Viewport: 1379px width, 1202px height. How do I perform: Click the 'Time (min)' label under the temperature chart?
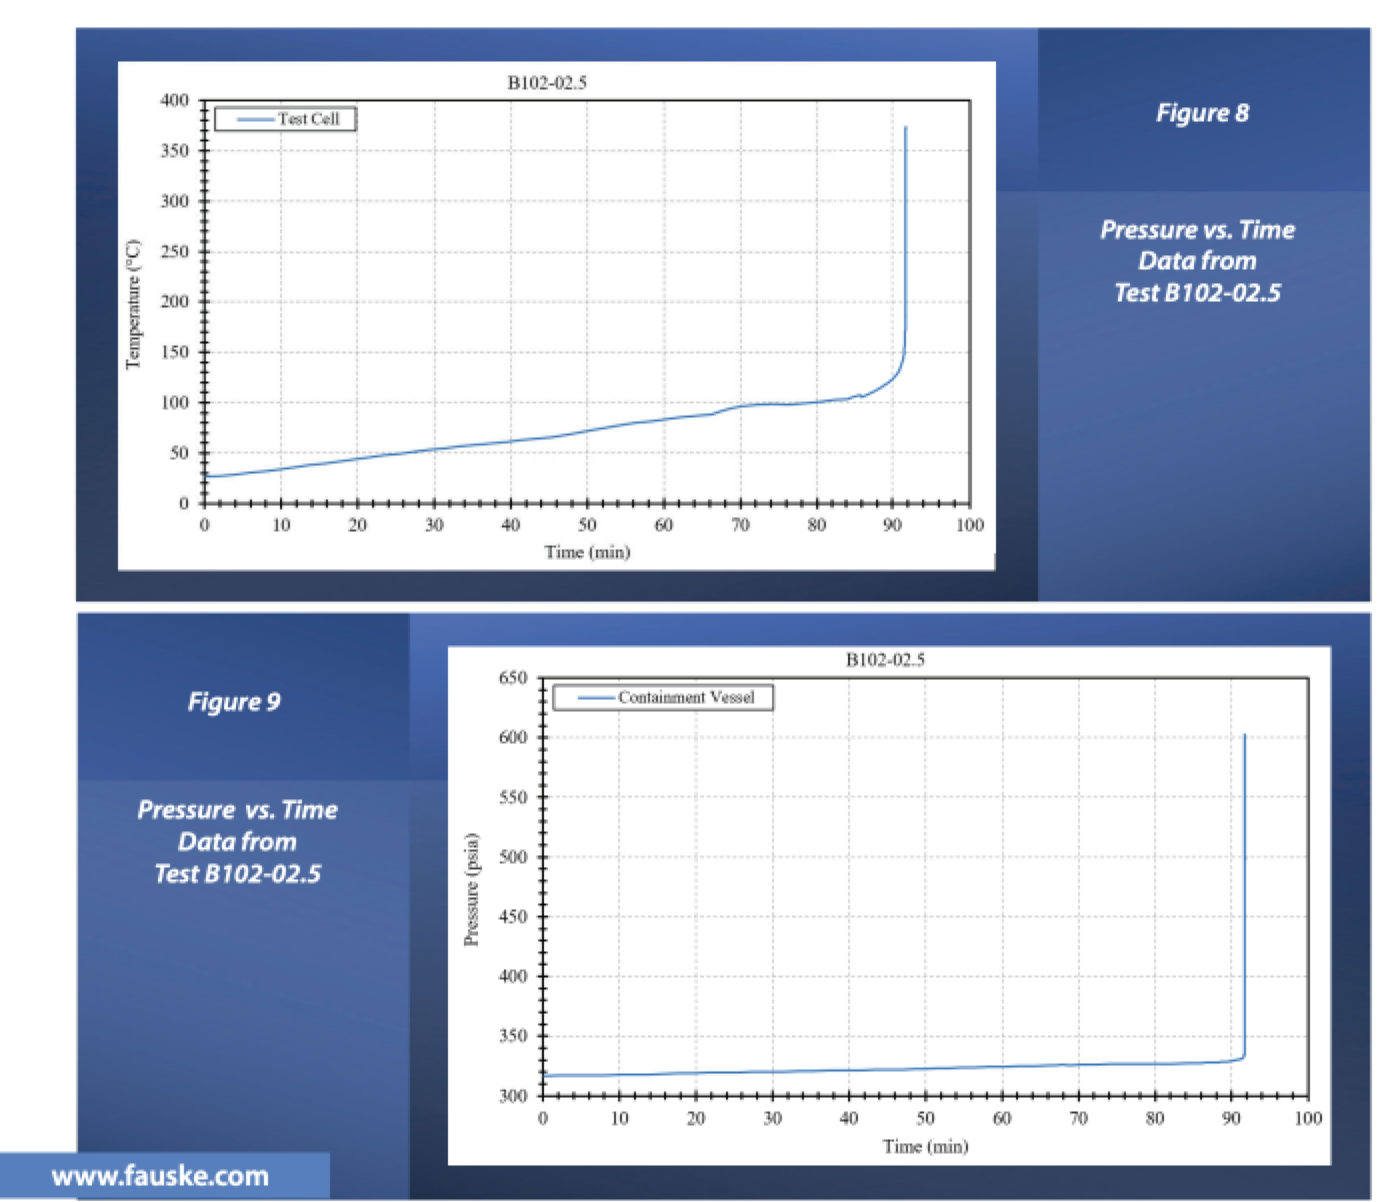[x=587, y=552]
